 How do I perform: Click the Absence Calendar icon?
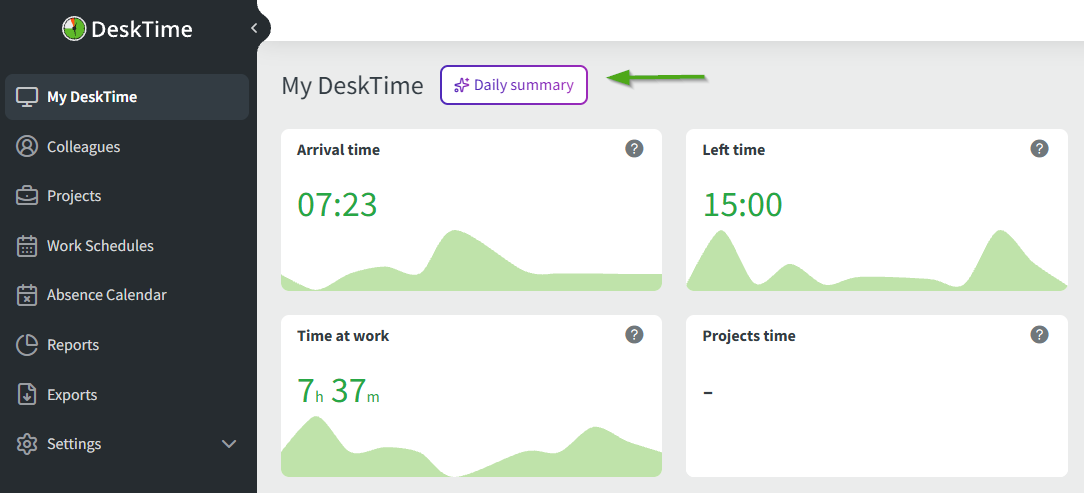pos(28,295)
